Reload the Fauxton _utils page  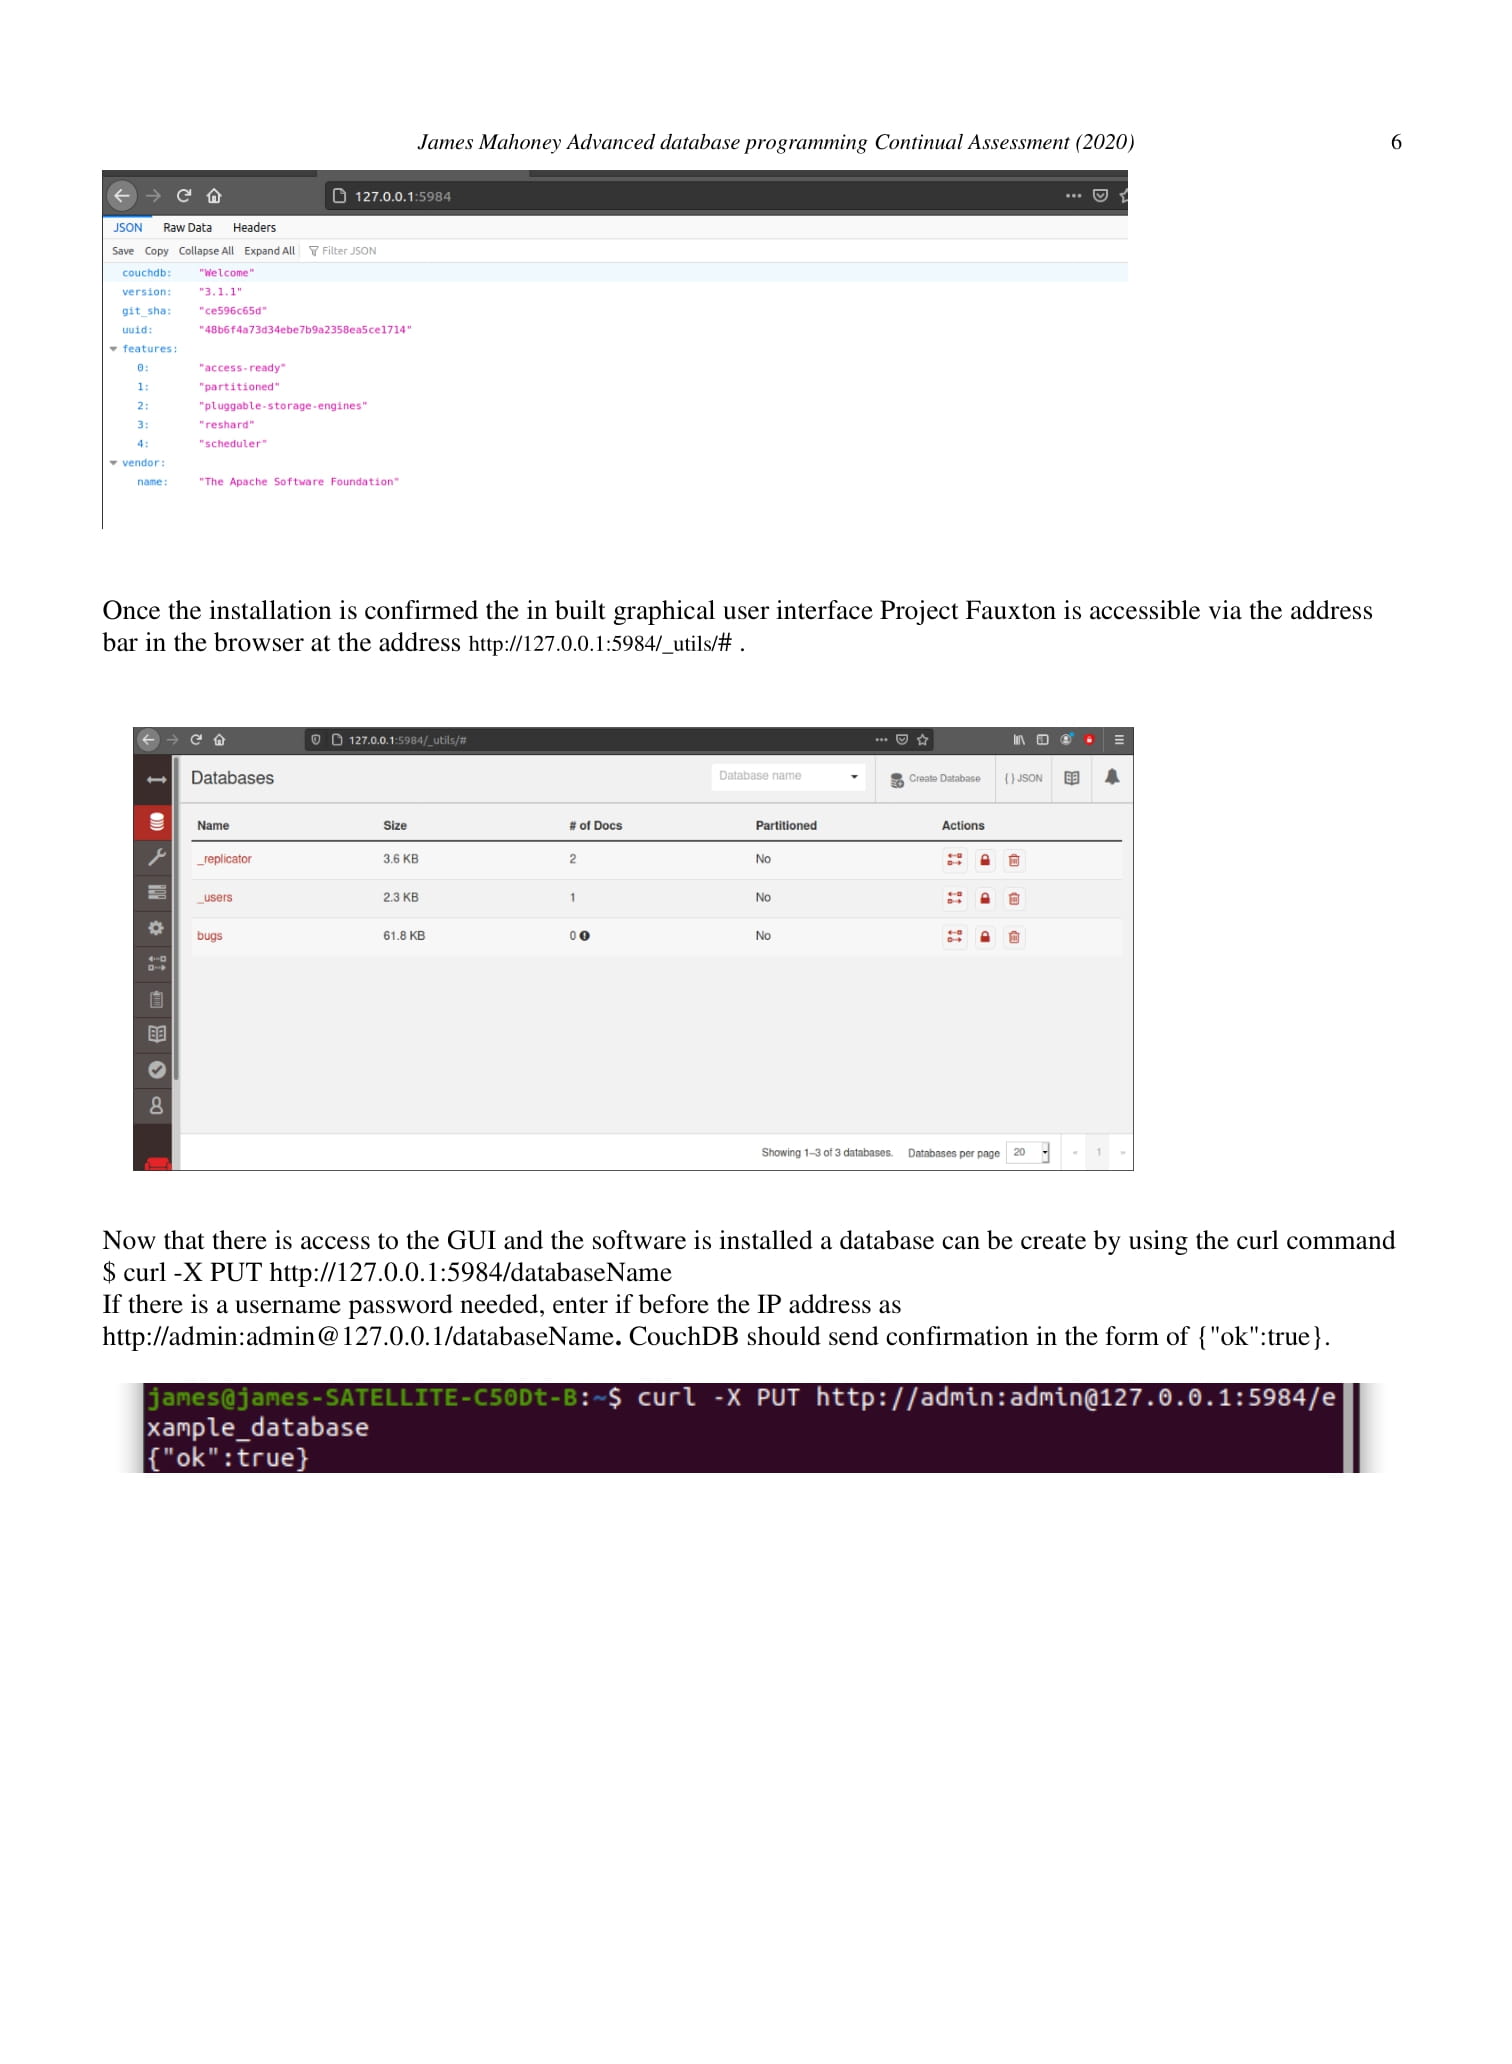[x=196, y=740]
